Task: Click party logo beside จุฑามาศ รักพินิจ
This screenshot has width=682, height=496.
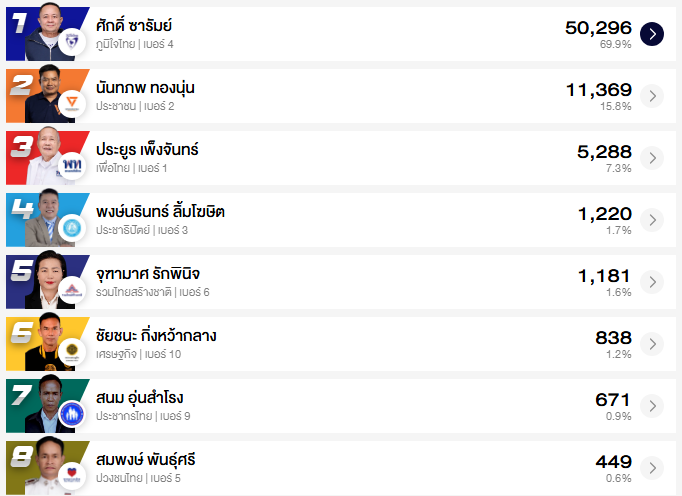Action: coord(72,289)
